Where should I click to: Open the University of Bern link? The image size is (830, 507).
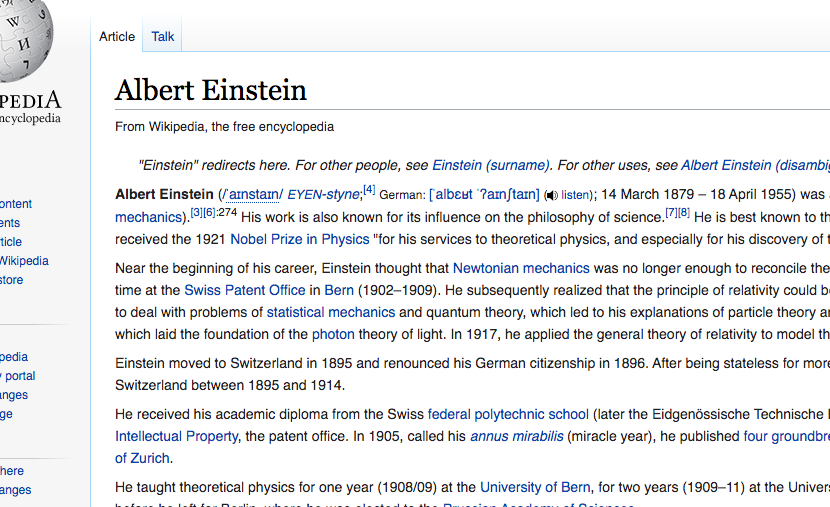[535, 487]
